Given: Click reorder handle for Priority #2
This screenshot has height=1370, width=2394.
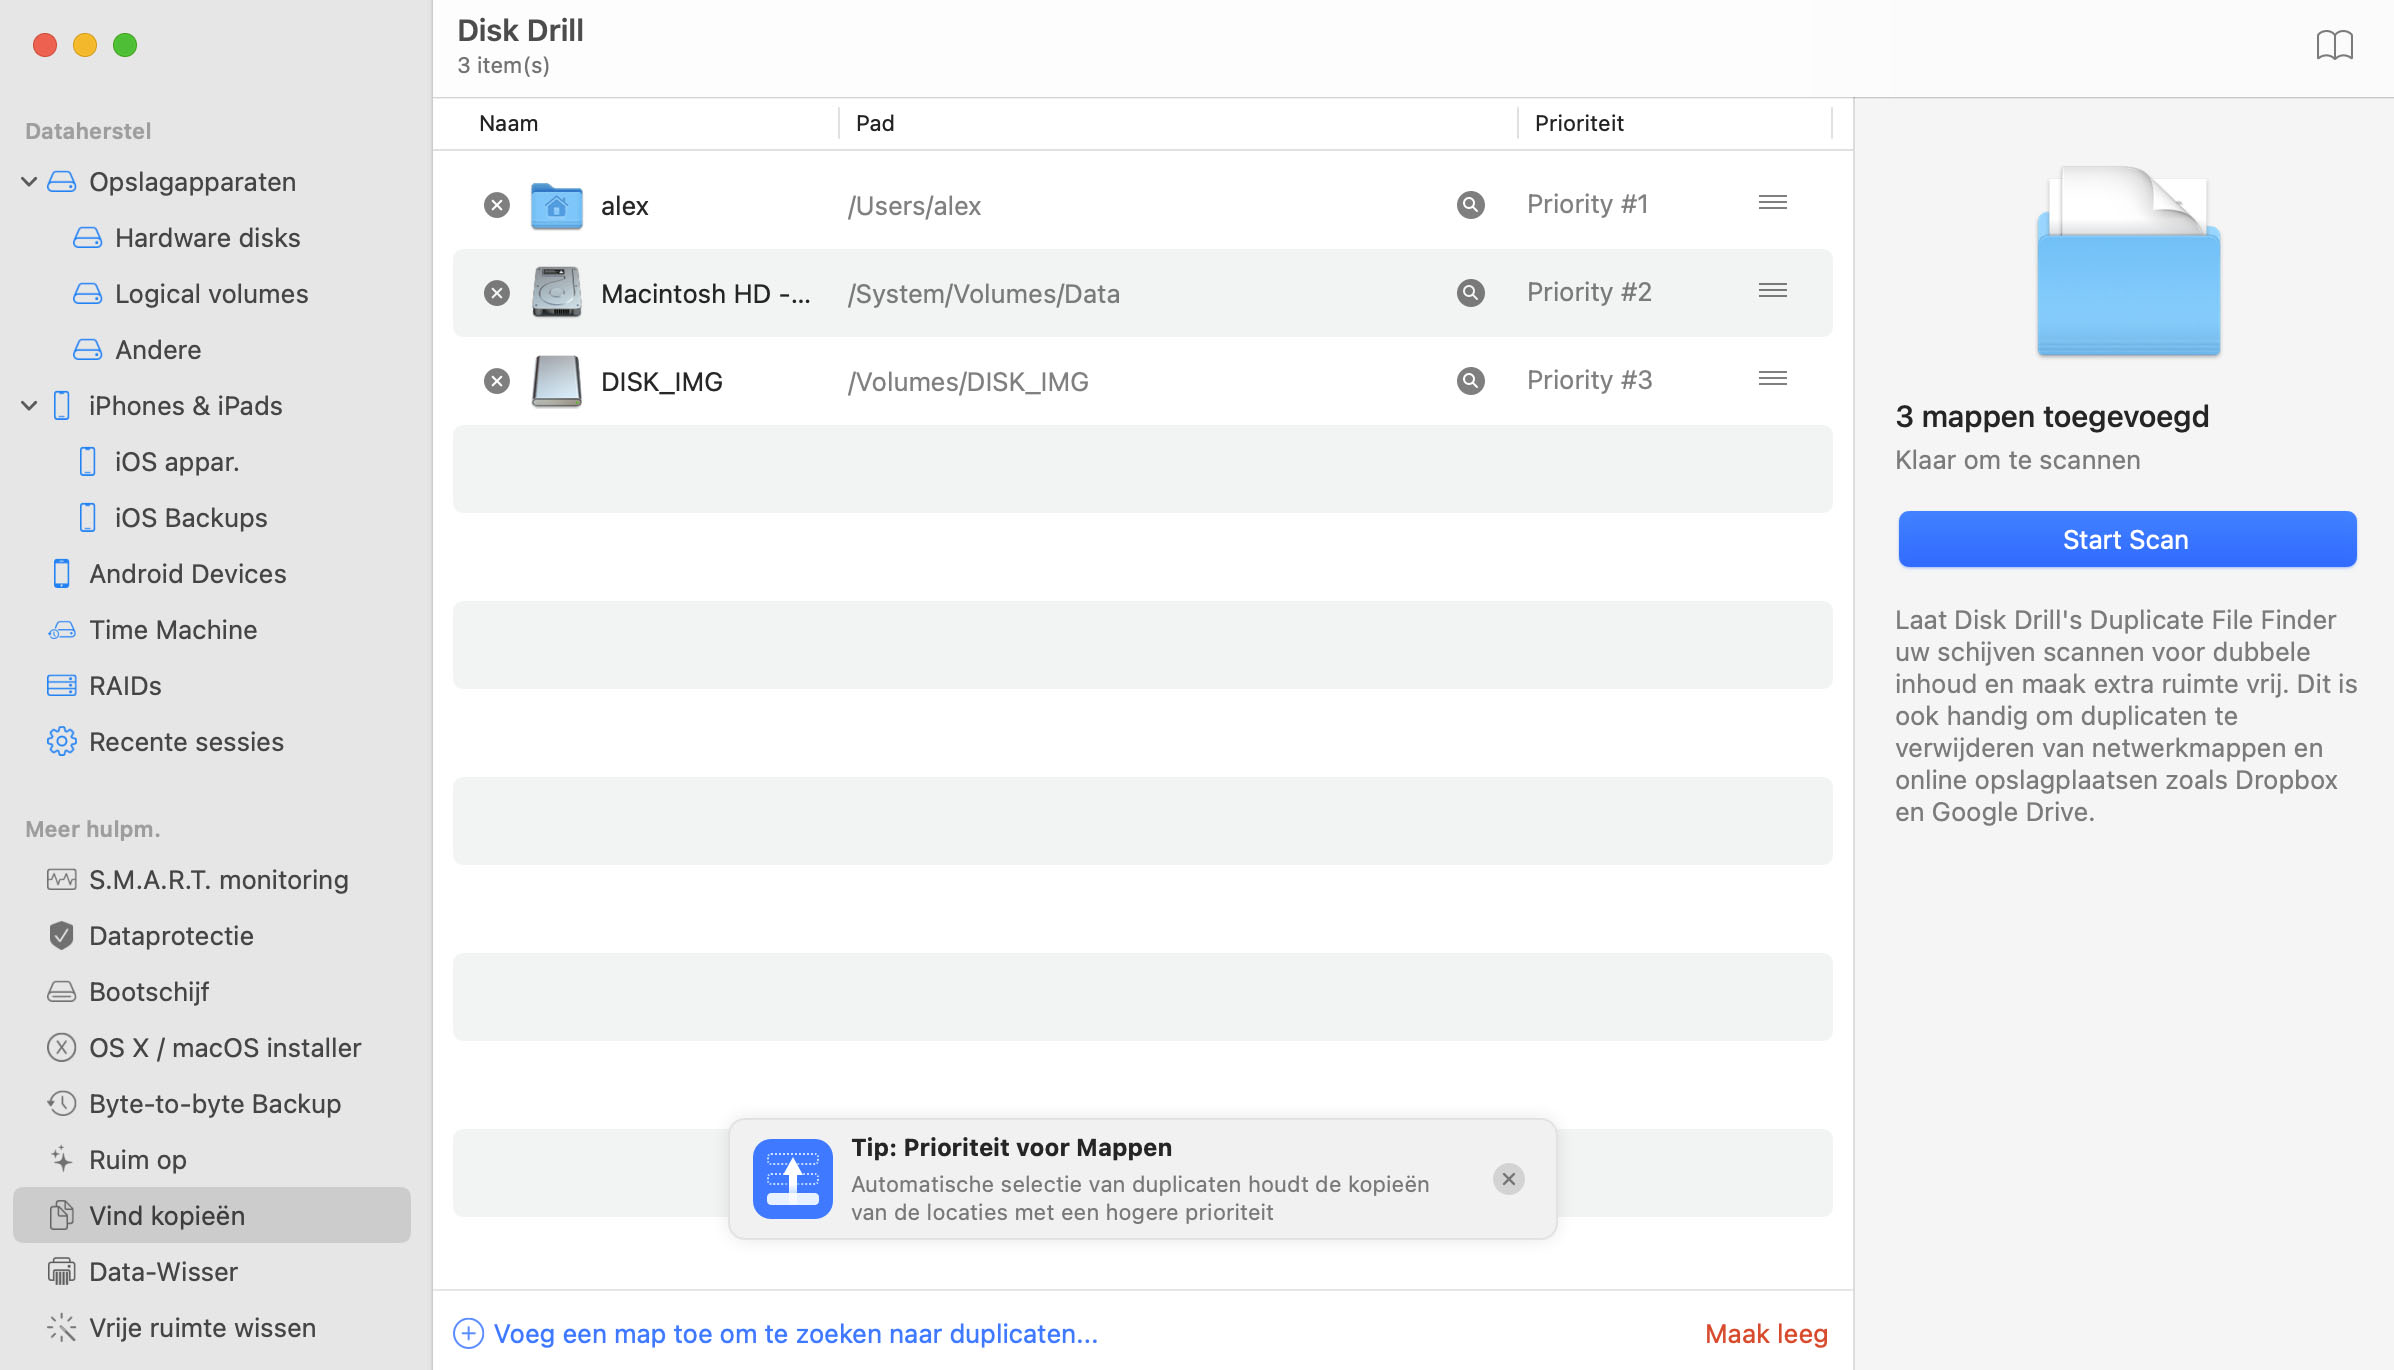Looking at the screenshot, I should coord(1773,291).
